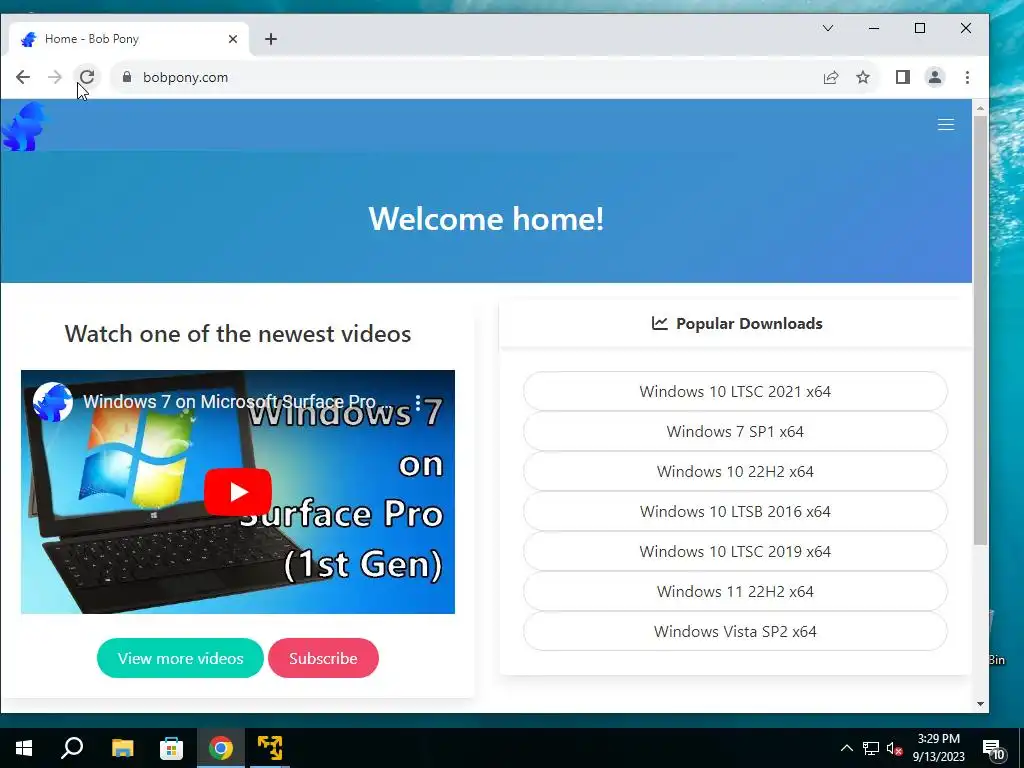Open the Chrome three-dot menu
This screenshot has width=1024, height=768.
(967, 77)
